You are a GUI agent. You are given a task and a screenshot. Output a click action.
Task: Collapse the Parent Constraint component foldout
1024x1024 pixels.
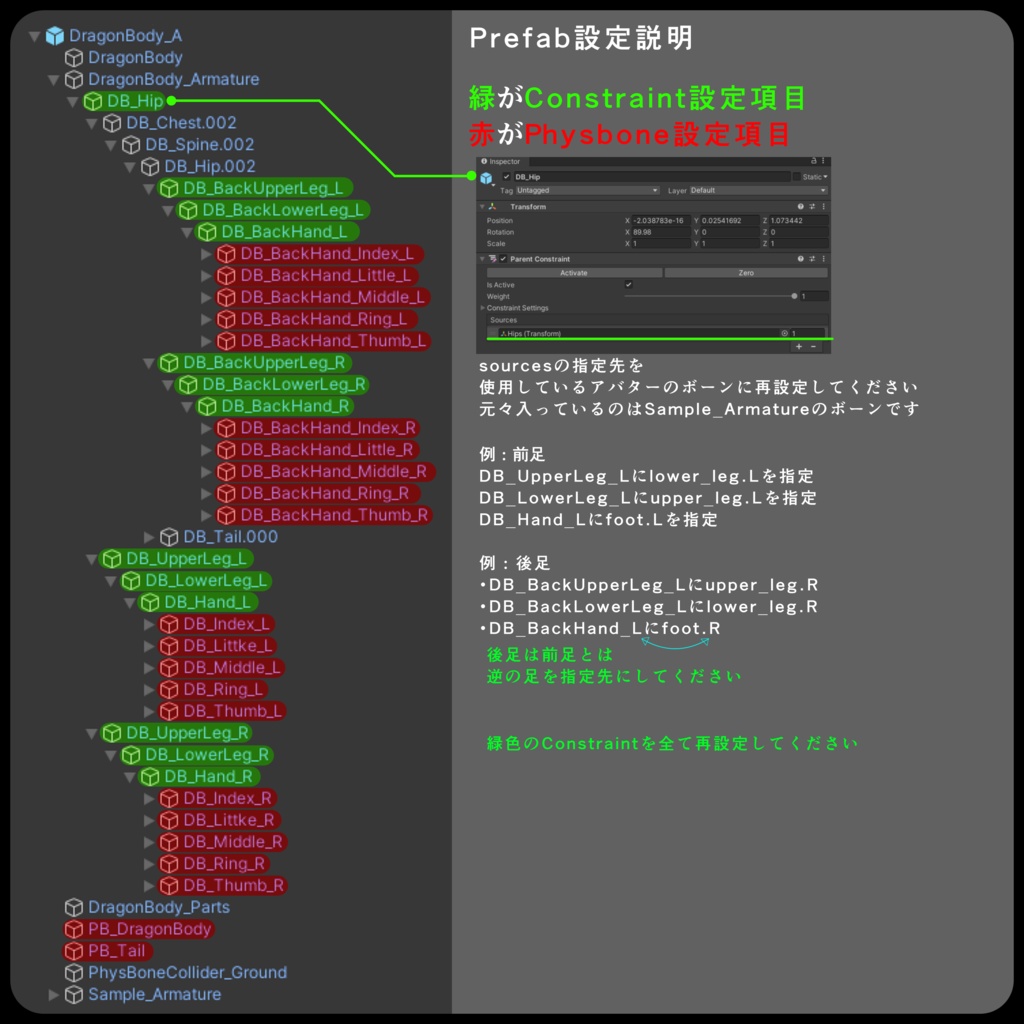[x=482, y=259]
